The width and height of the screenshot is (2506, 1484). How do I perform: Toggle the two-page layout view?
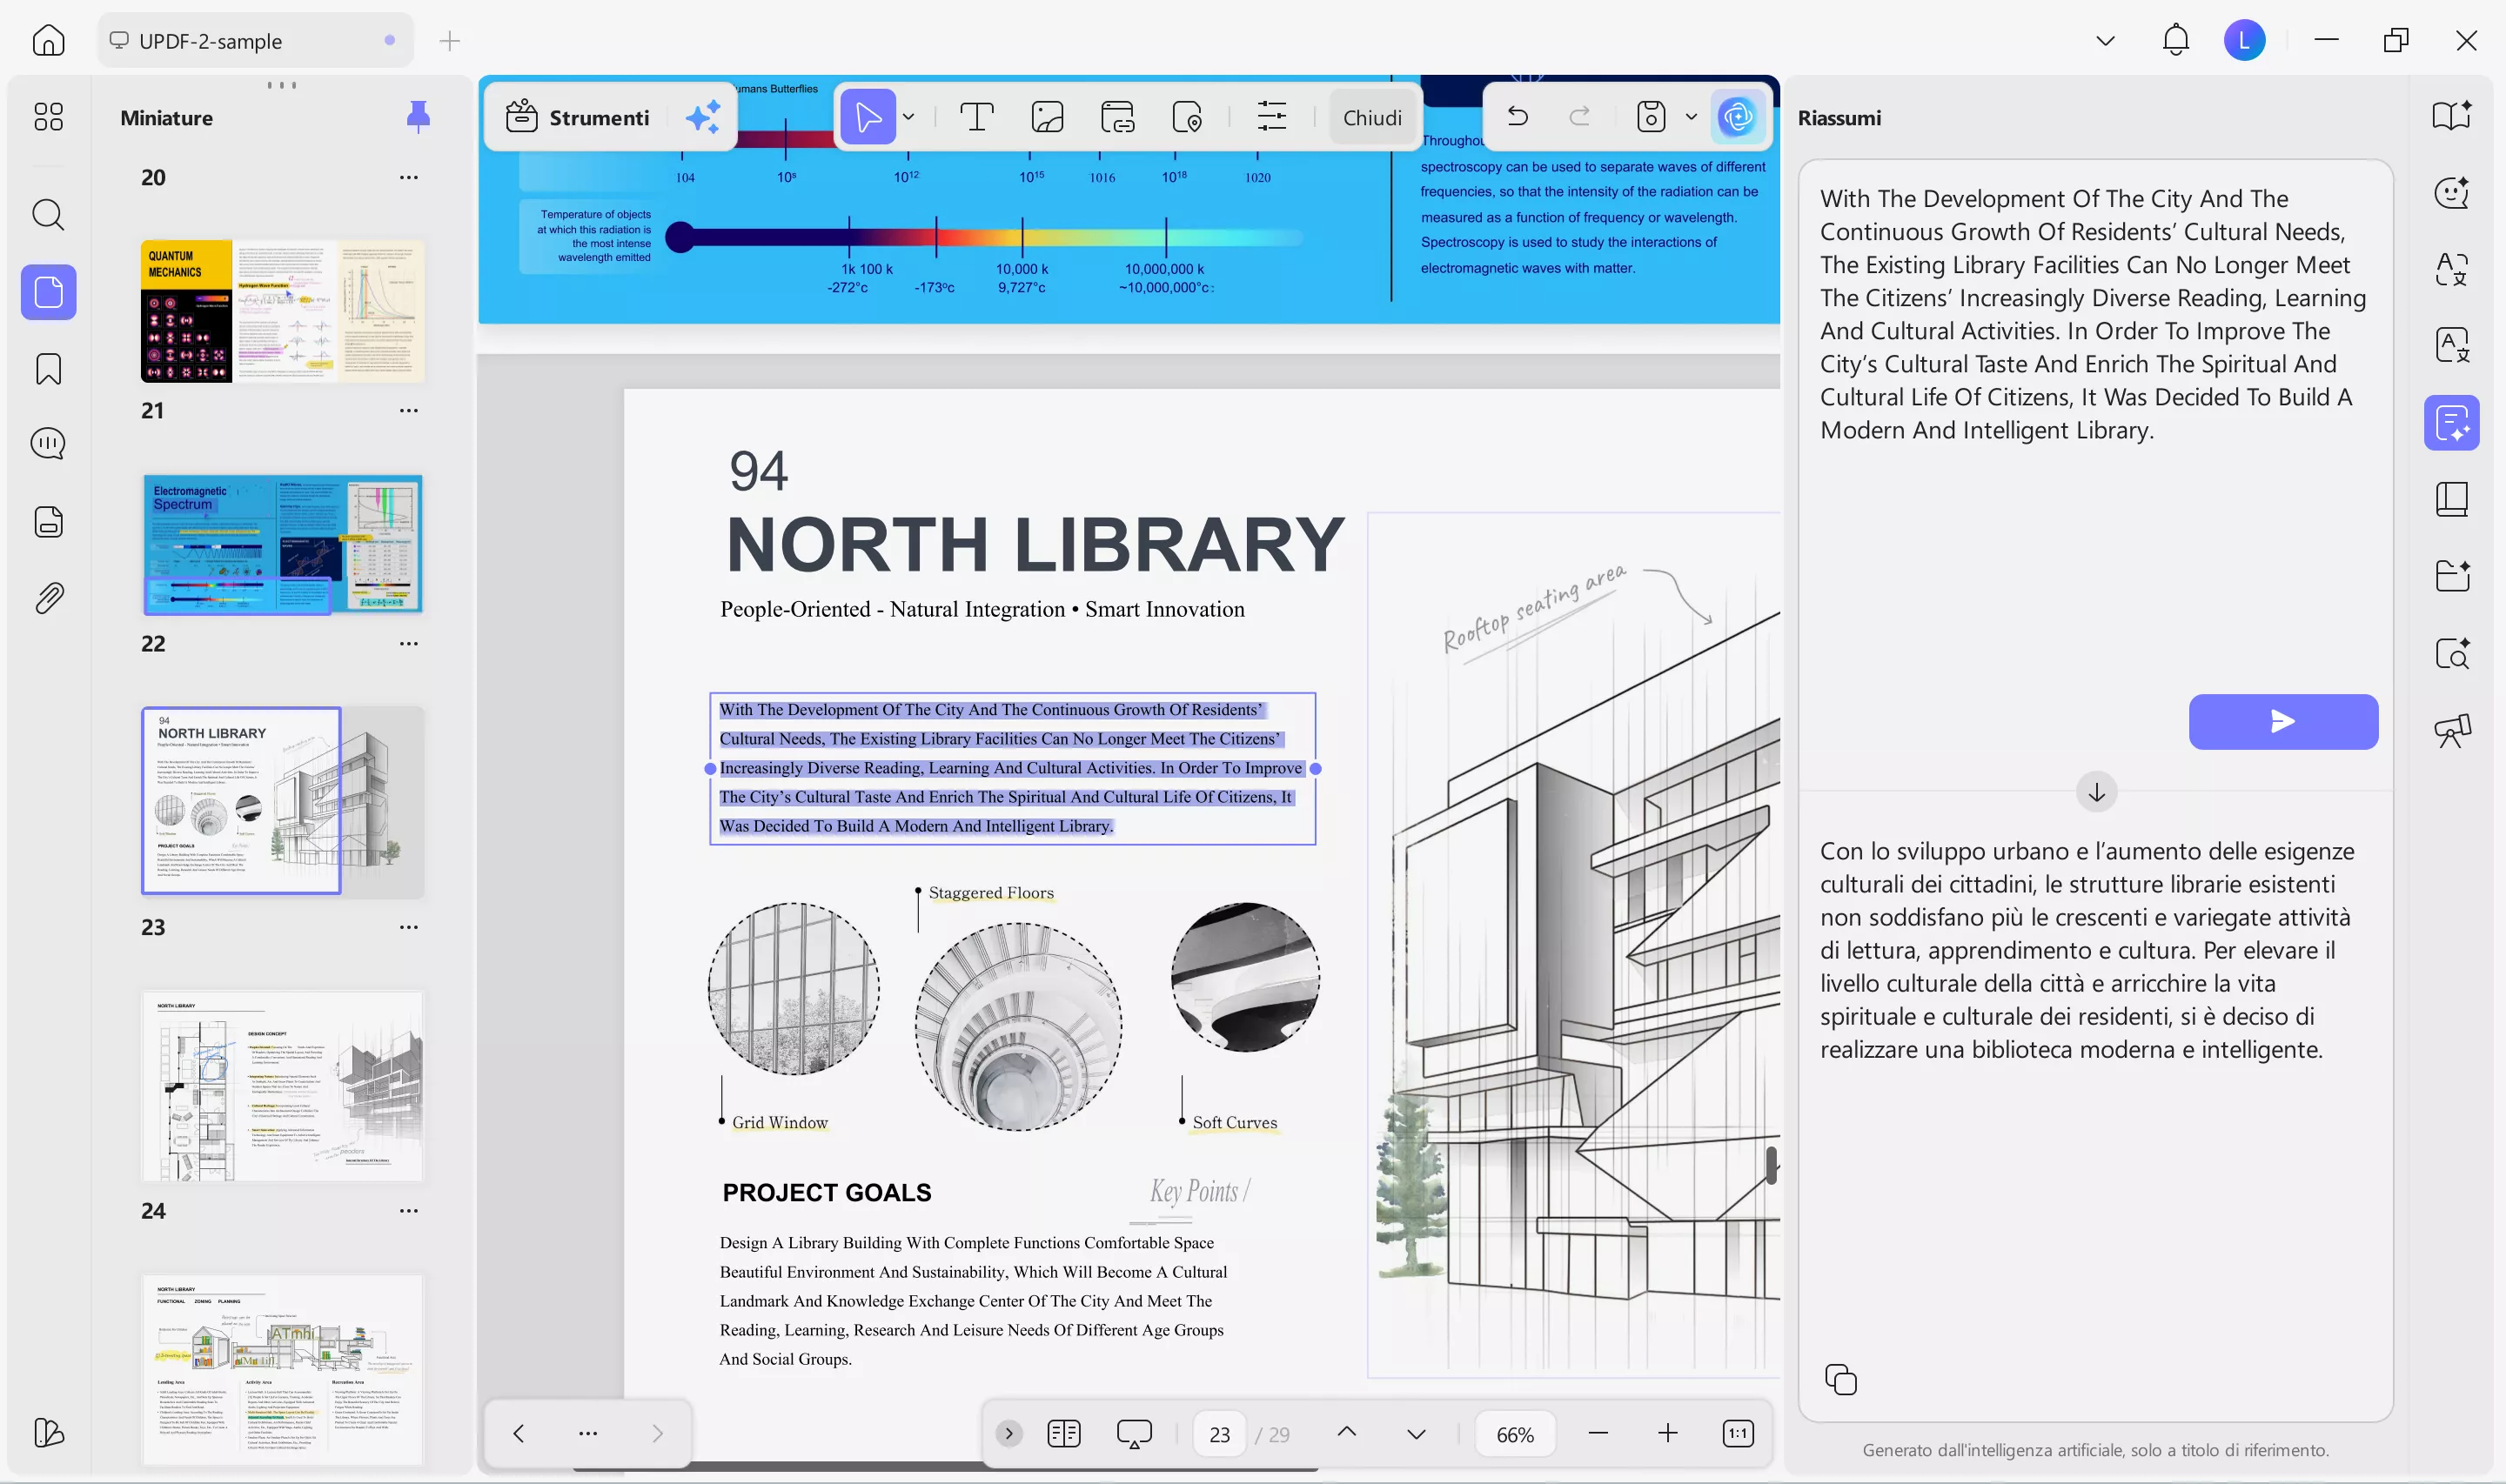(1063, 1433)
